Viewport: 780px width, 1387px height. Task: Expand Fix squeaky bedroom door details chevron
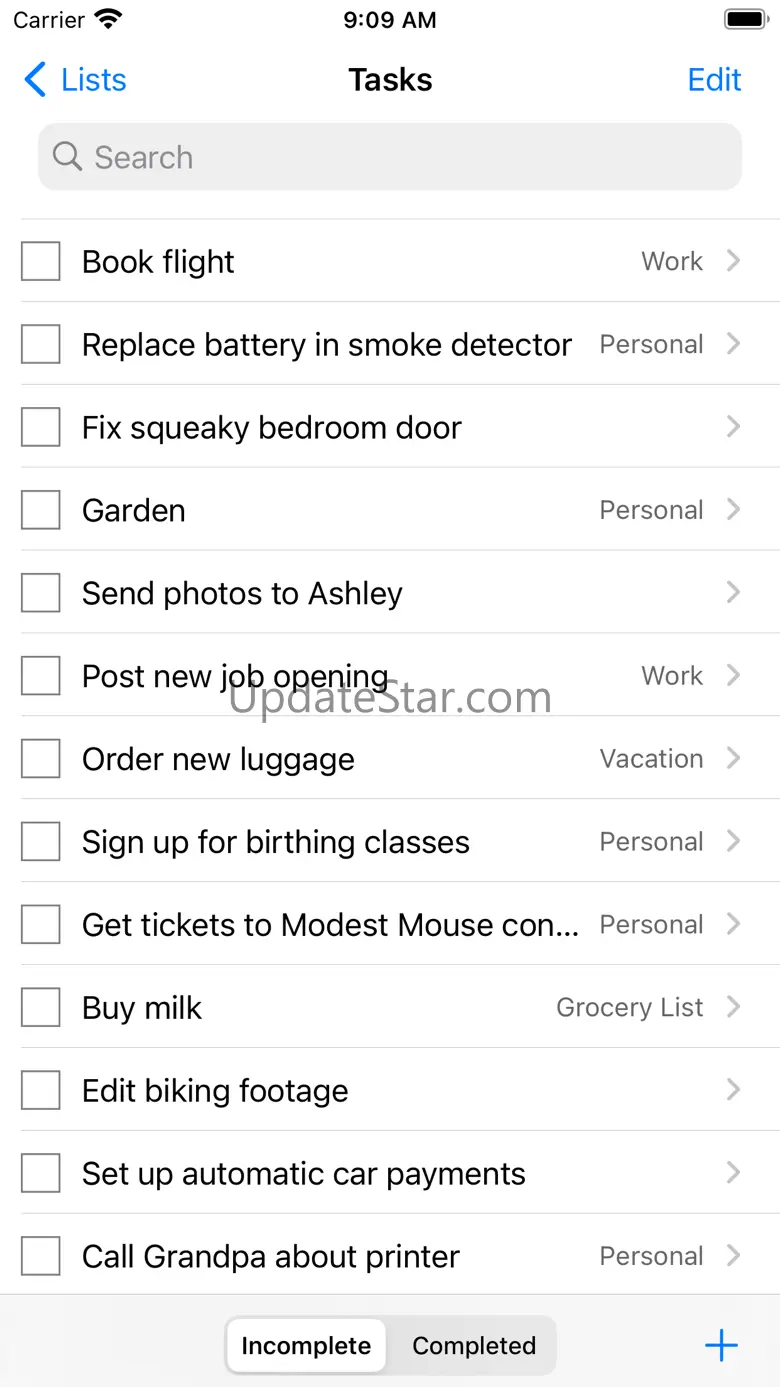[x=733, y=427]
